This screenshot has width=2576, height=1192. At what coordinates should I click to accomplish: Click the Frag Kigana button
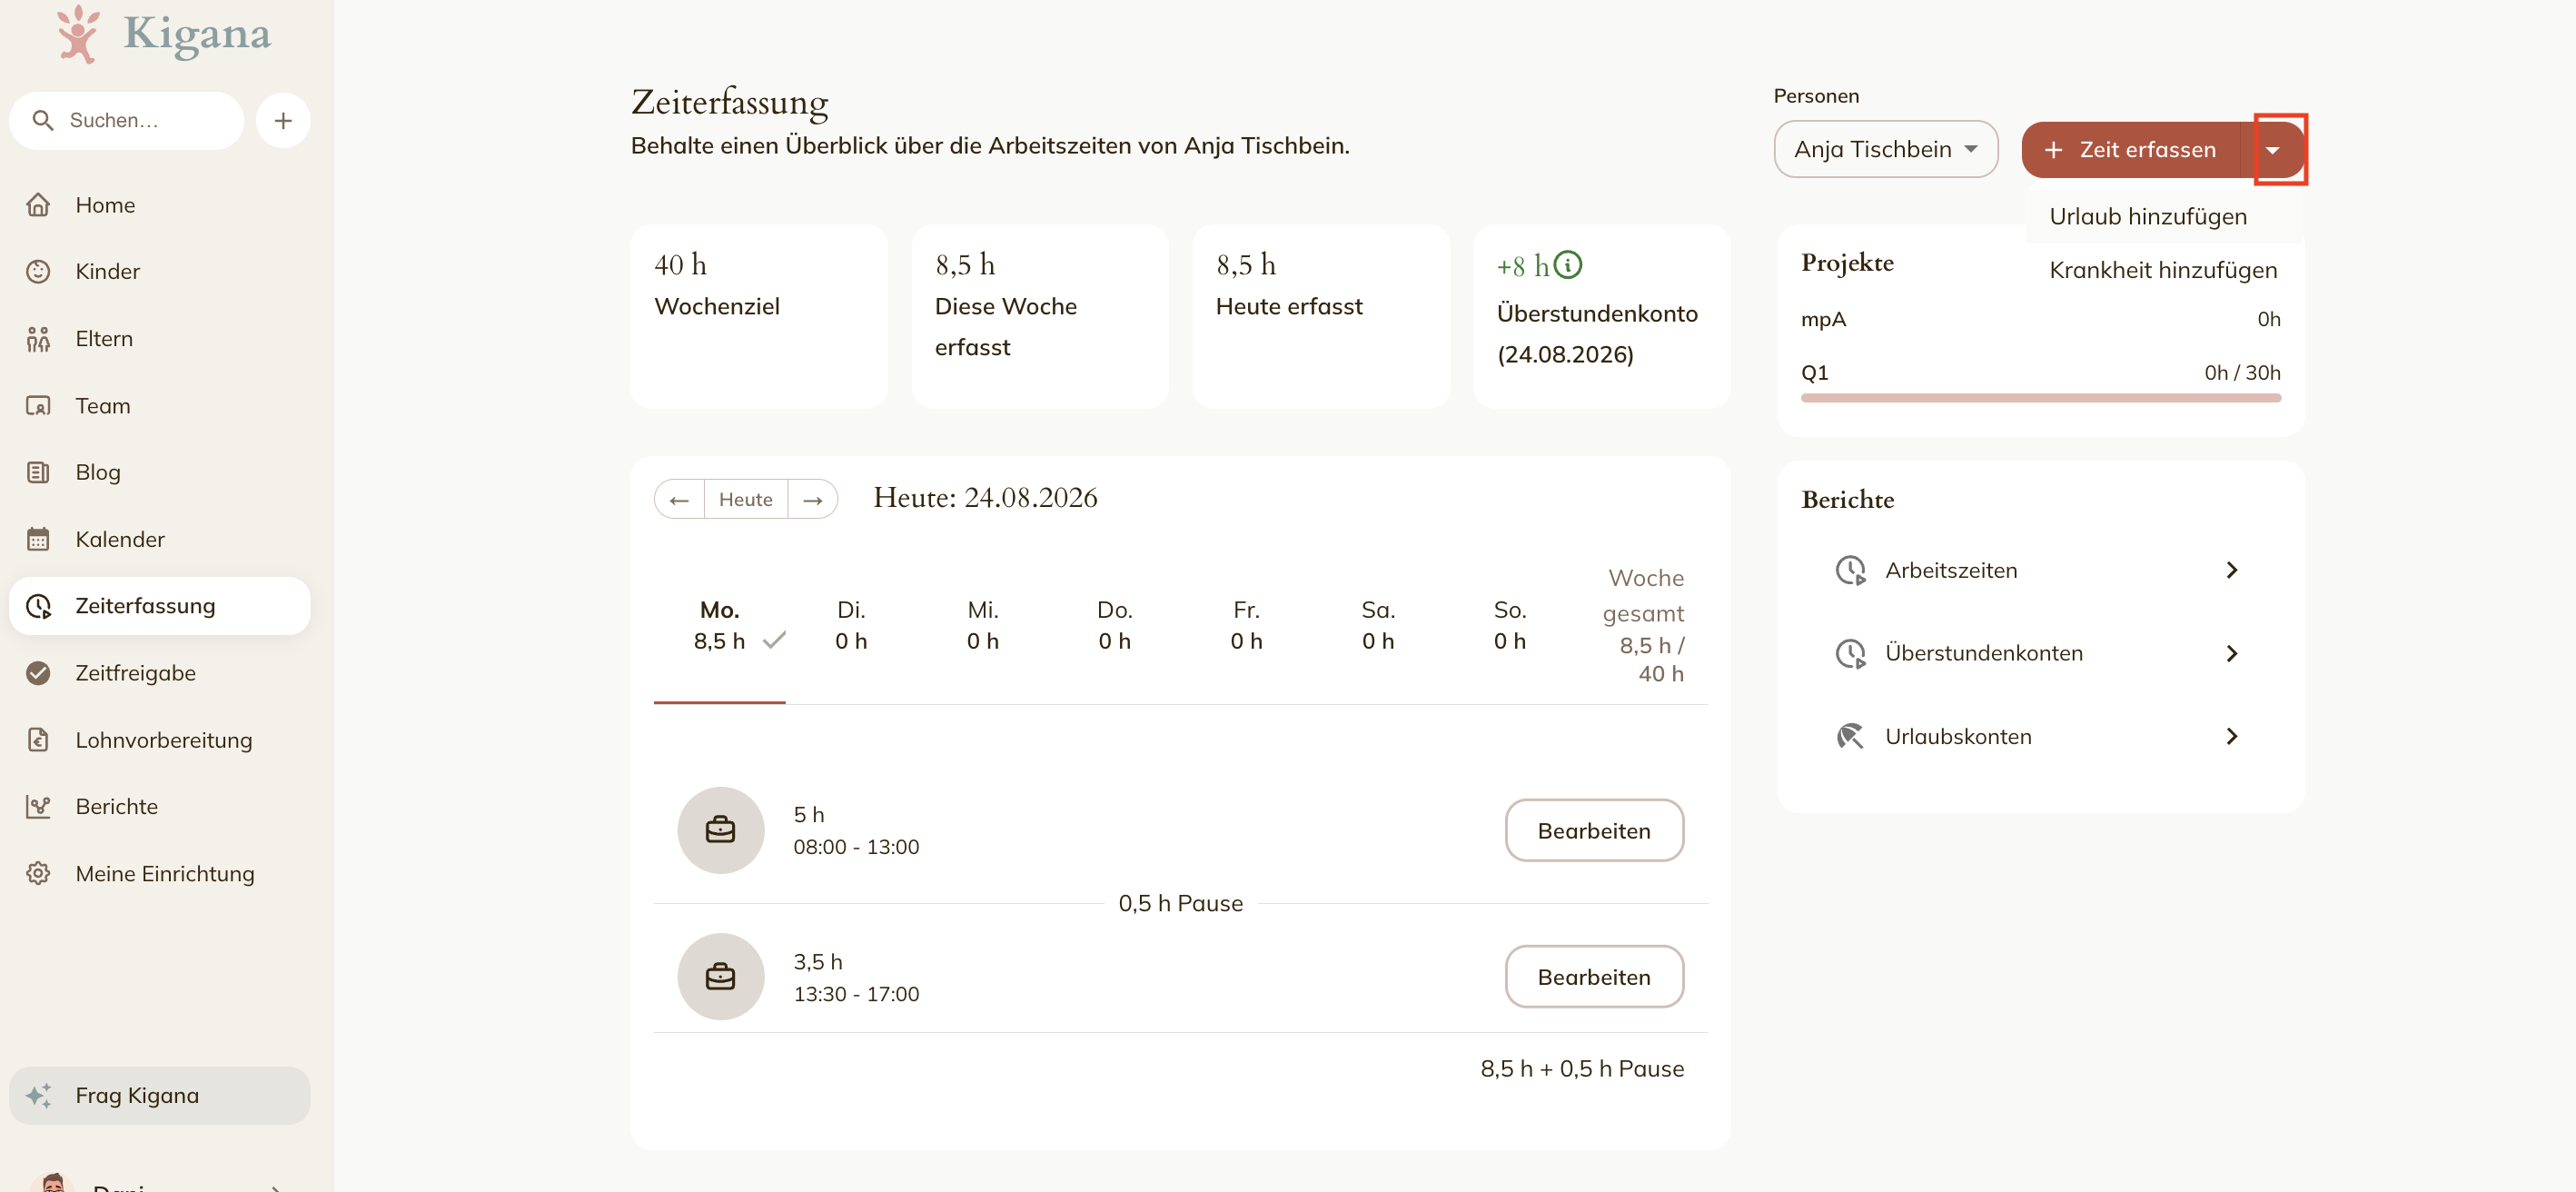coord(160,1095)
